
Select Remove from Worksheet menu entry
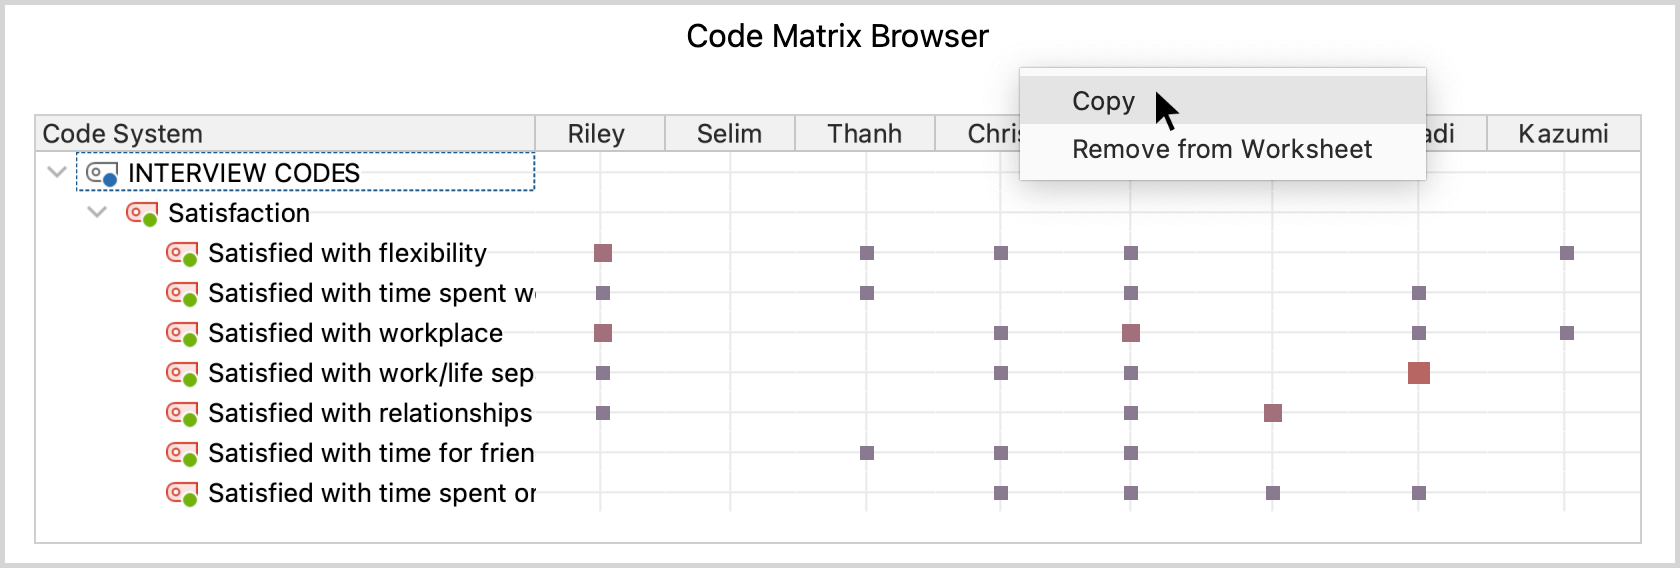click(1221, 149)
